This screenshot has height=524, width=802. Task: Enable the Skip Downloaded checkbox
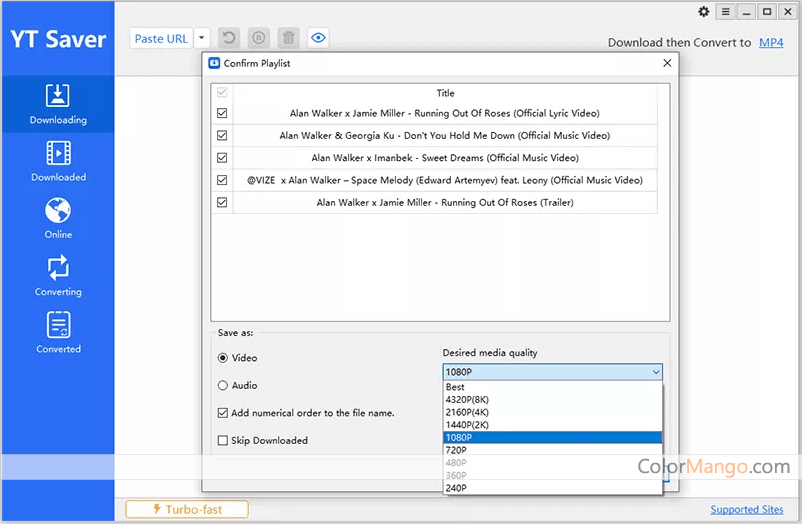[222, 441]
